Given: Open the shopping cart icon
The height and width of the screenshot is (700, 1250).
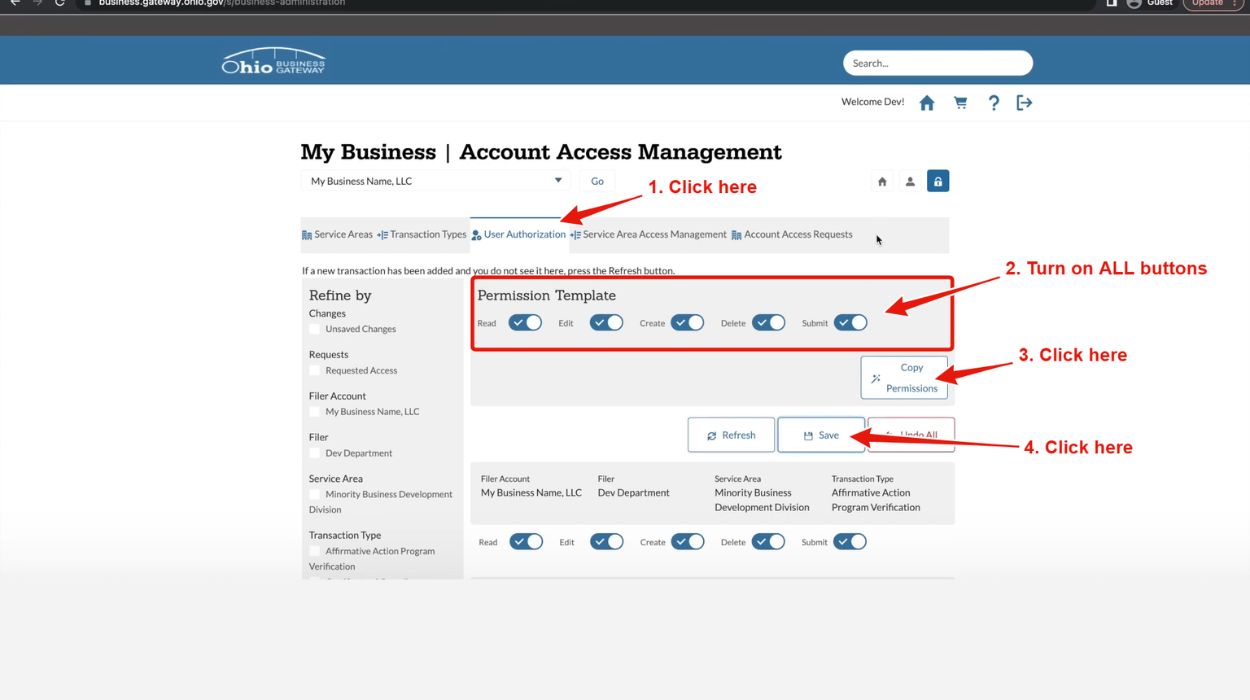Looking at the screenshot, I should click(x=960, y=103).
